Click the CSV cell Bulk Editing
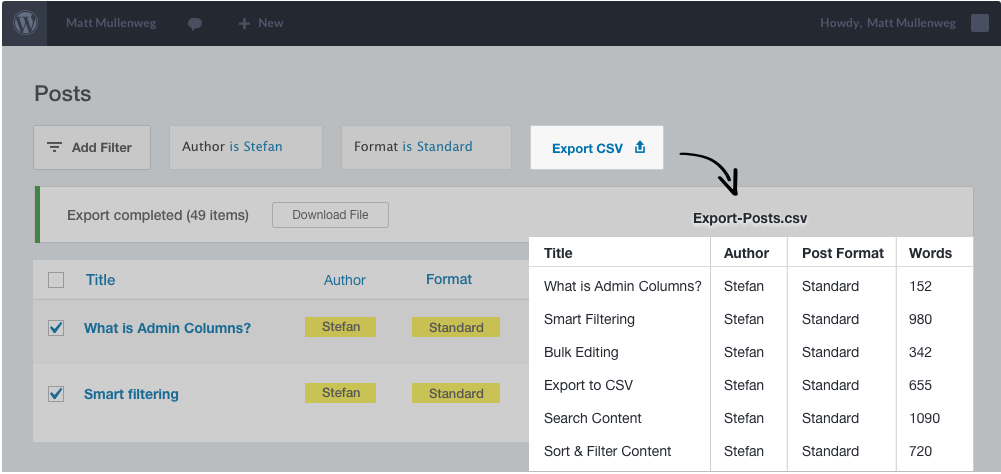1001x474 pixels. pos(581,352)
